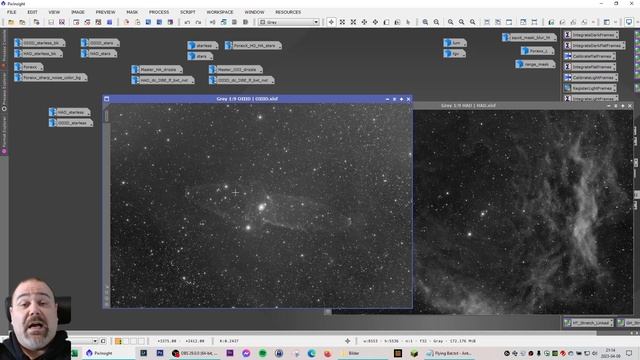Viewport: 640px width, 360px height.
Task: Open the EDIT menu
Action: click(x=32, y=12)
